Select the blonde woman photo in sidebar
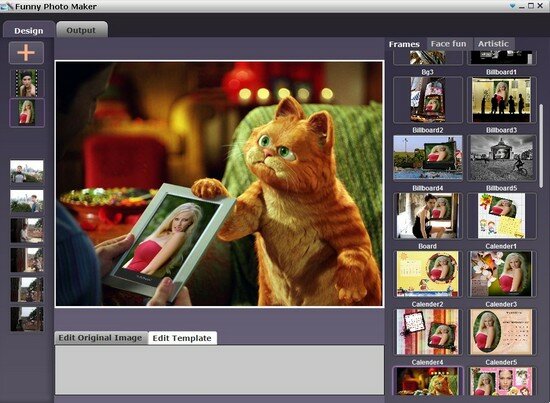Screen dimensions: 550x403 (x=27, y=113)
